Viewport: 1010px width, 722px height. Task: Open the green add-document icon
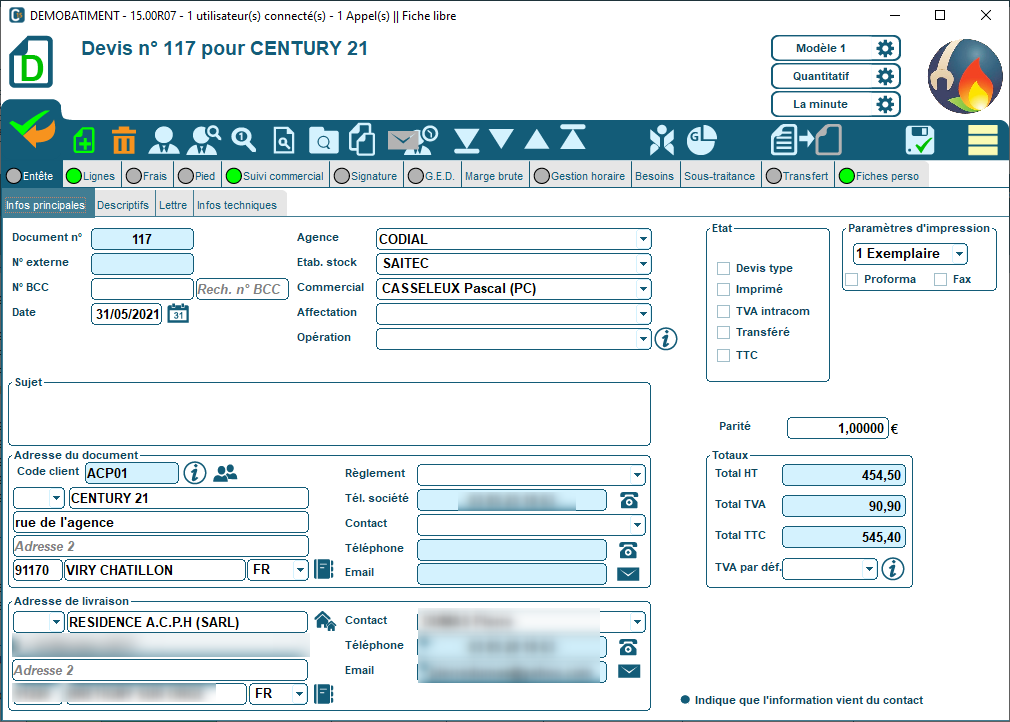(83, 140)
